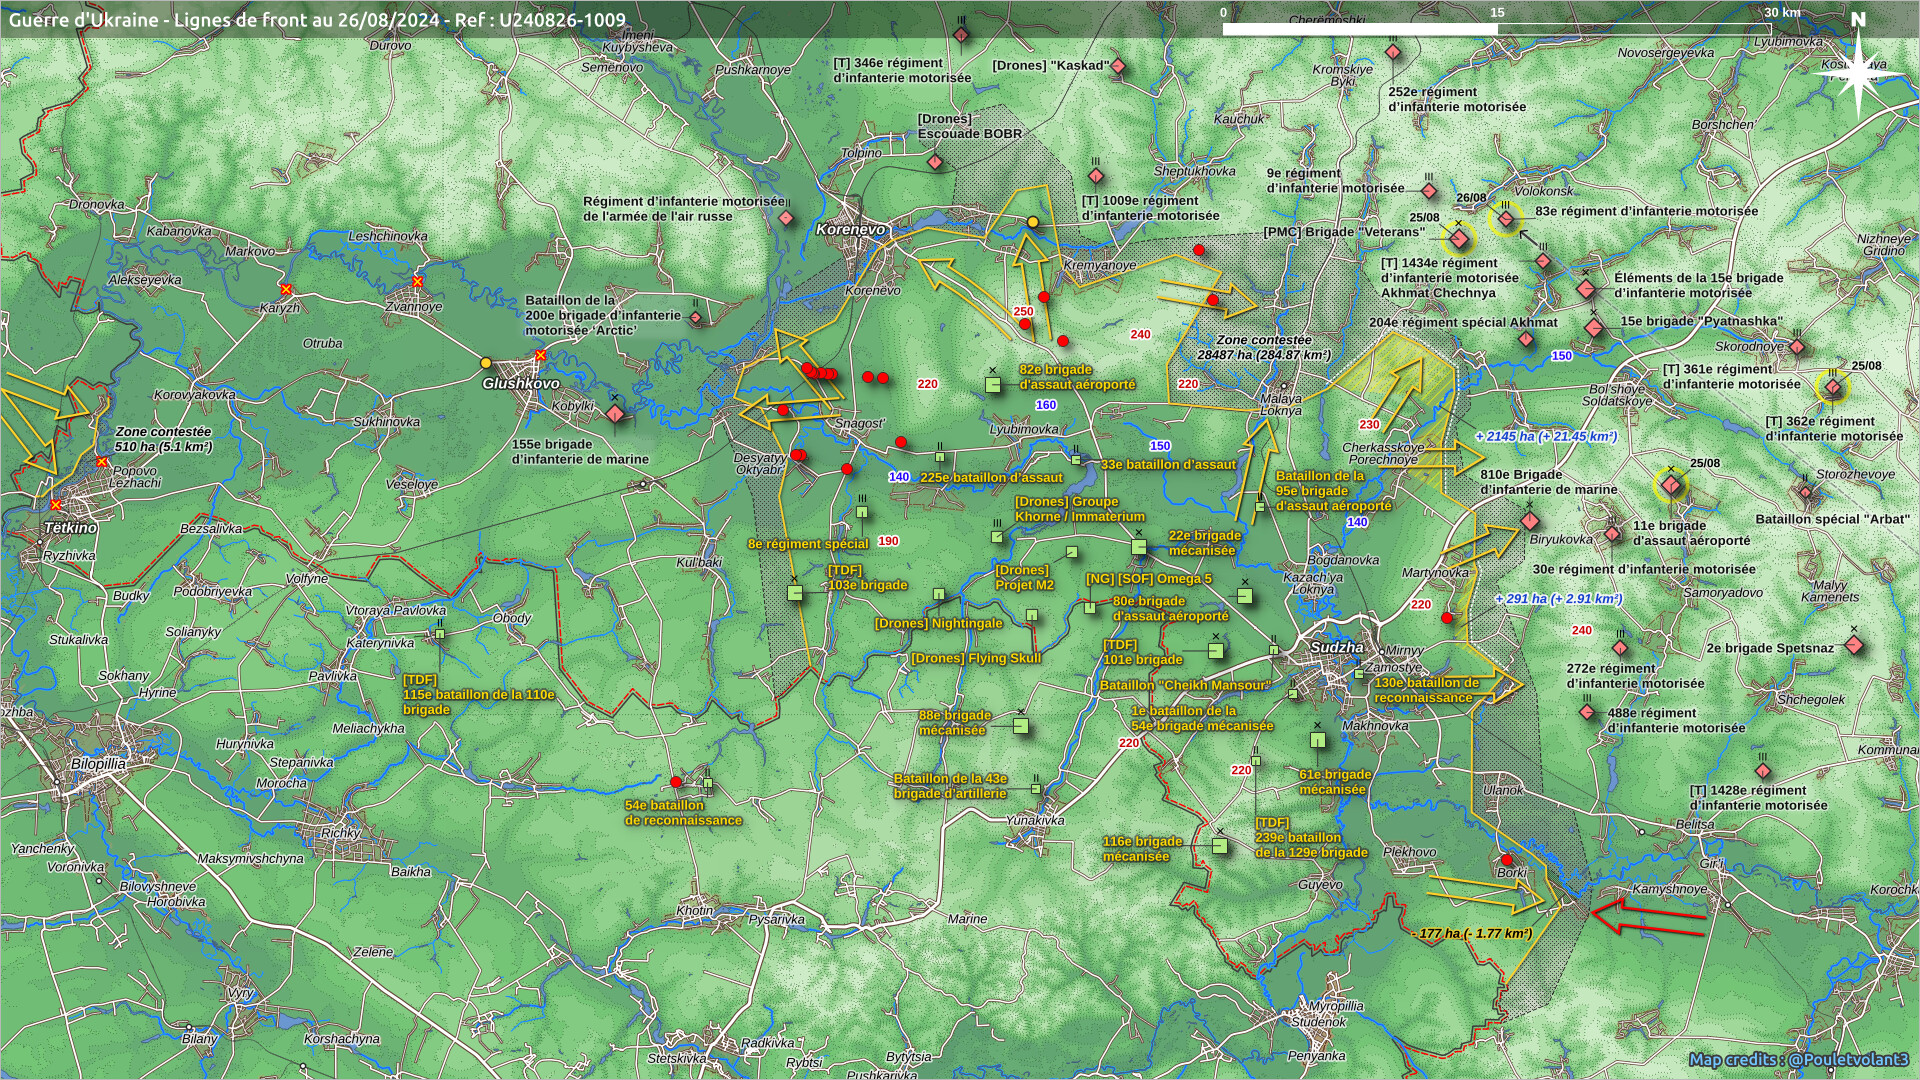
Task: Click the 155e brigade d'infanterie de marine diamond
Action: click(x=615, y=413)
